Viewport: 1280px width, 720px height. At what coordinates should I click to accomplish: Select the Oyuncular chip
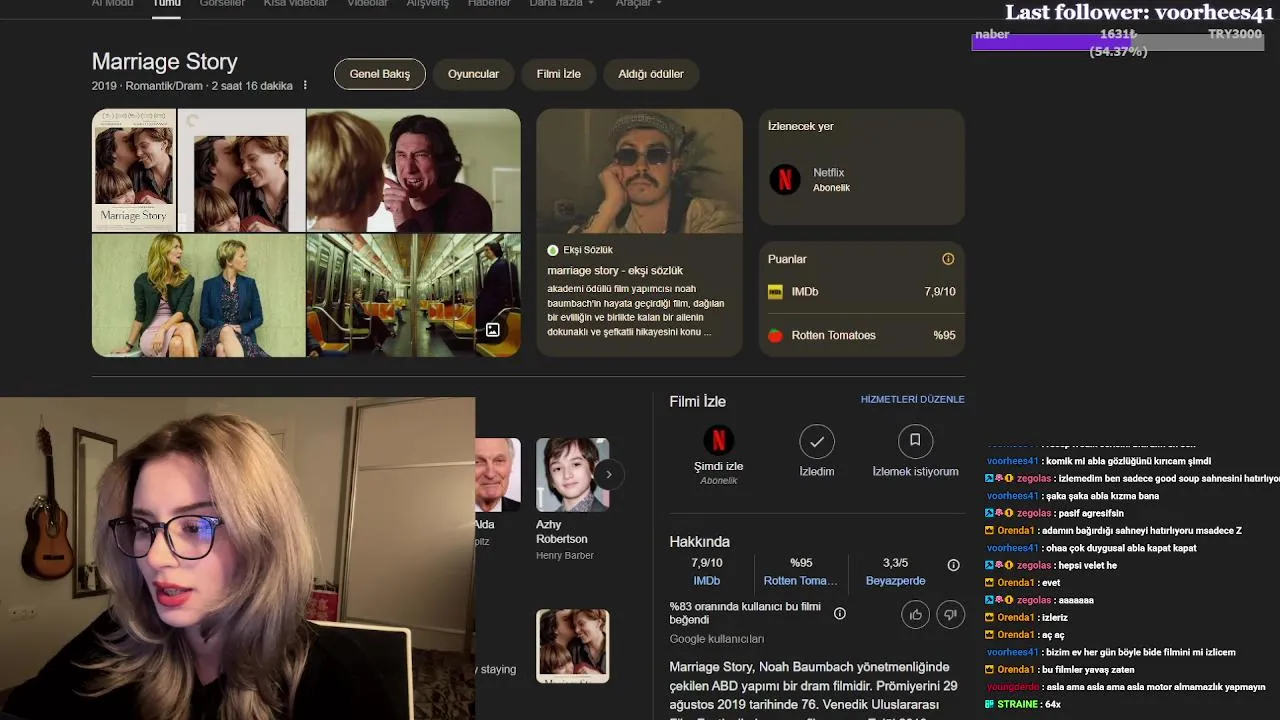point(473,74)
